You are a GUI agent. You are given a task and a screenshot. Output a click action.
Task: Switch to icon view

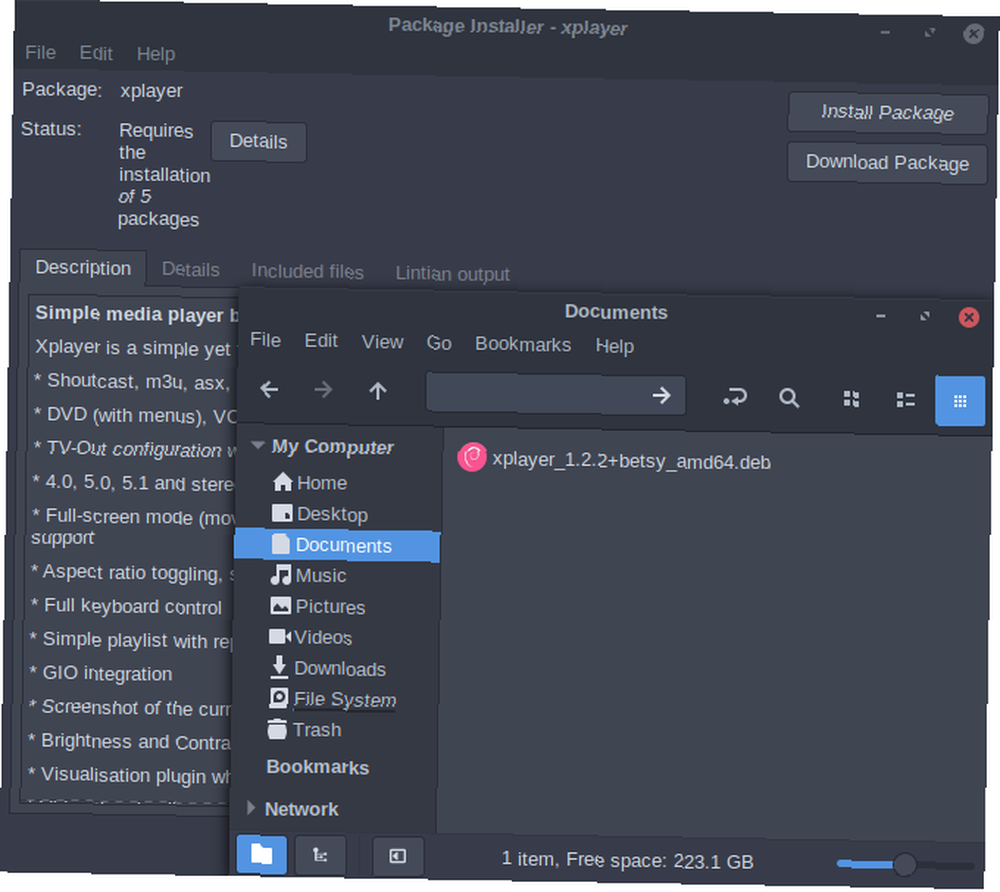pyautogui.click(x=851, y=399)
